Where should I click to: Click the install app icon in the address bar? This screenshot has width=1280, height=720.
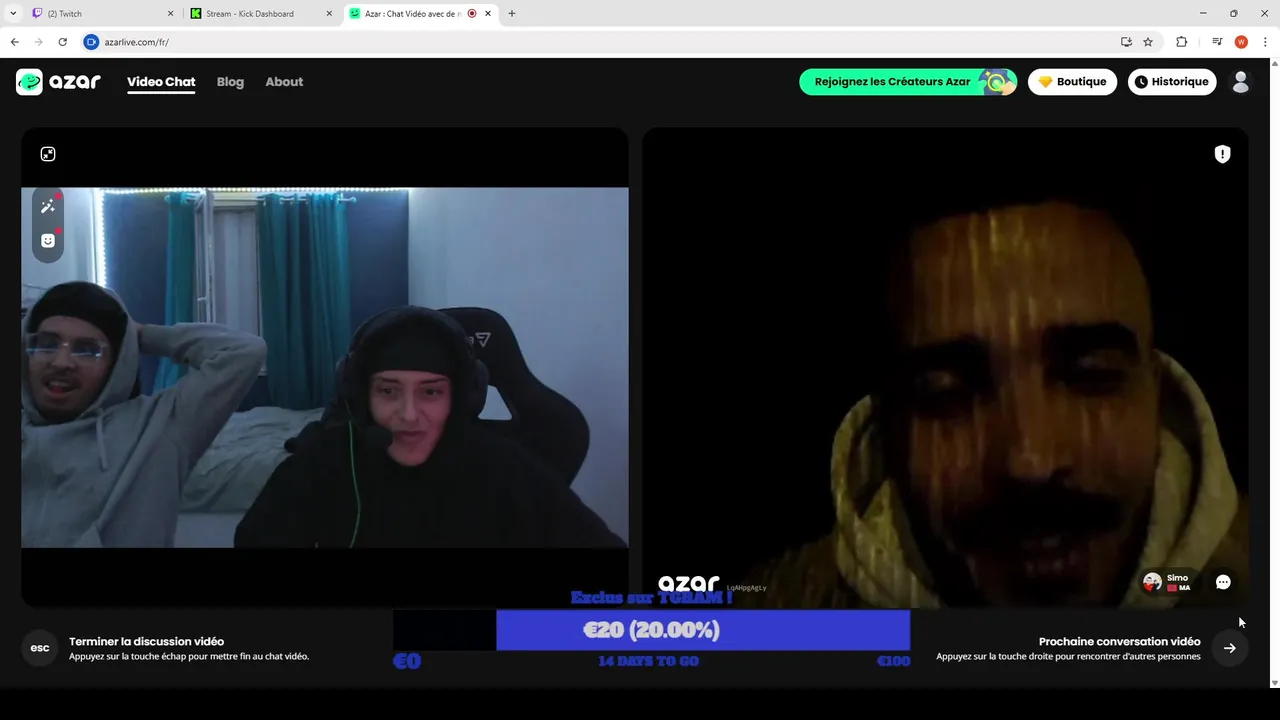point(1126,42)
